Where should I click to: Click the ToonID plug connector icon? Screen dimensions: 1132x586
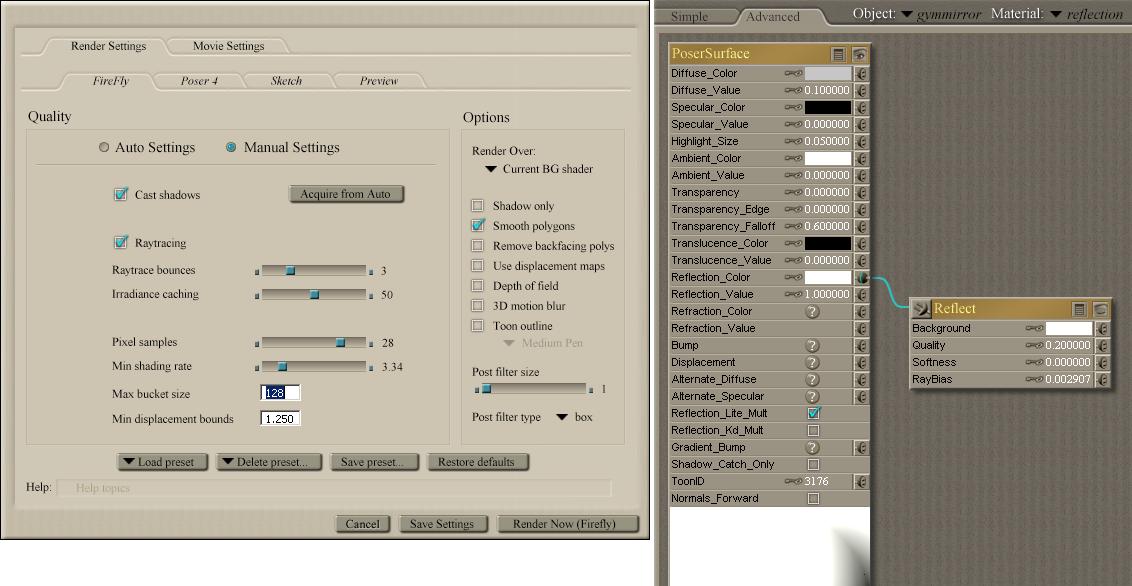861,481
